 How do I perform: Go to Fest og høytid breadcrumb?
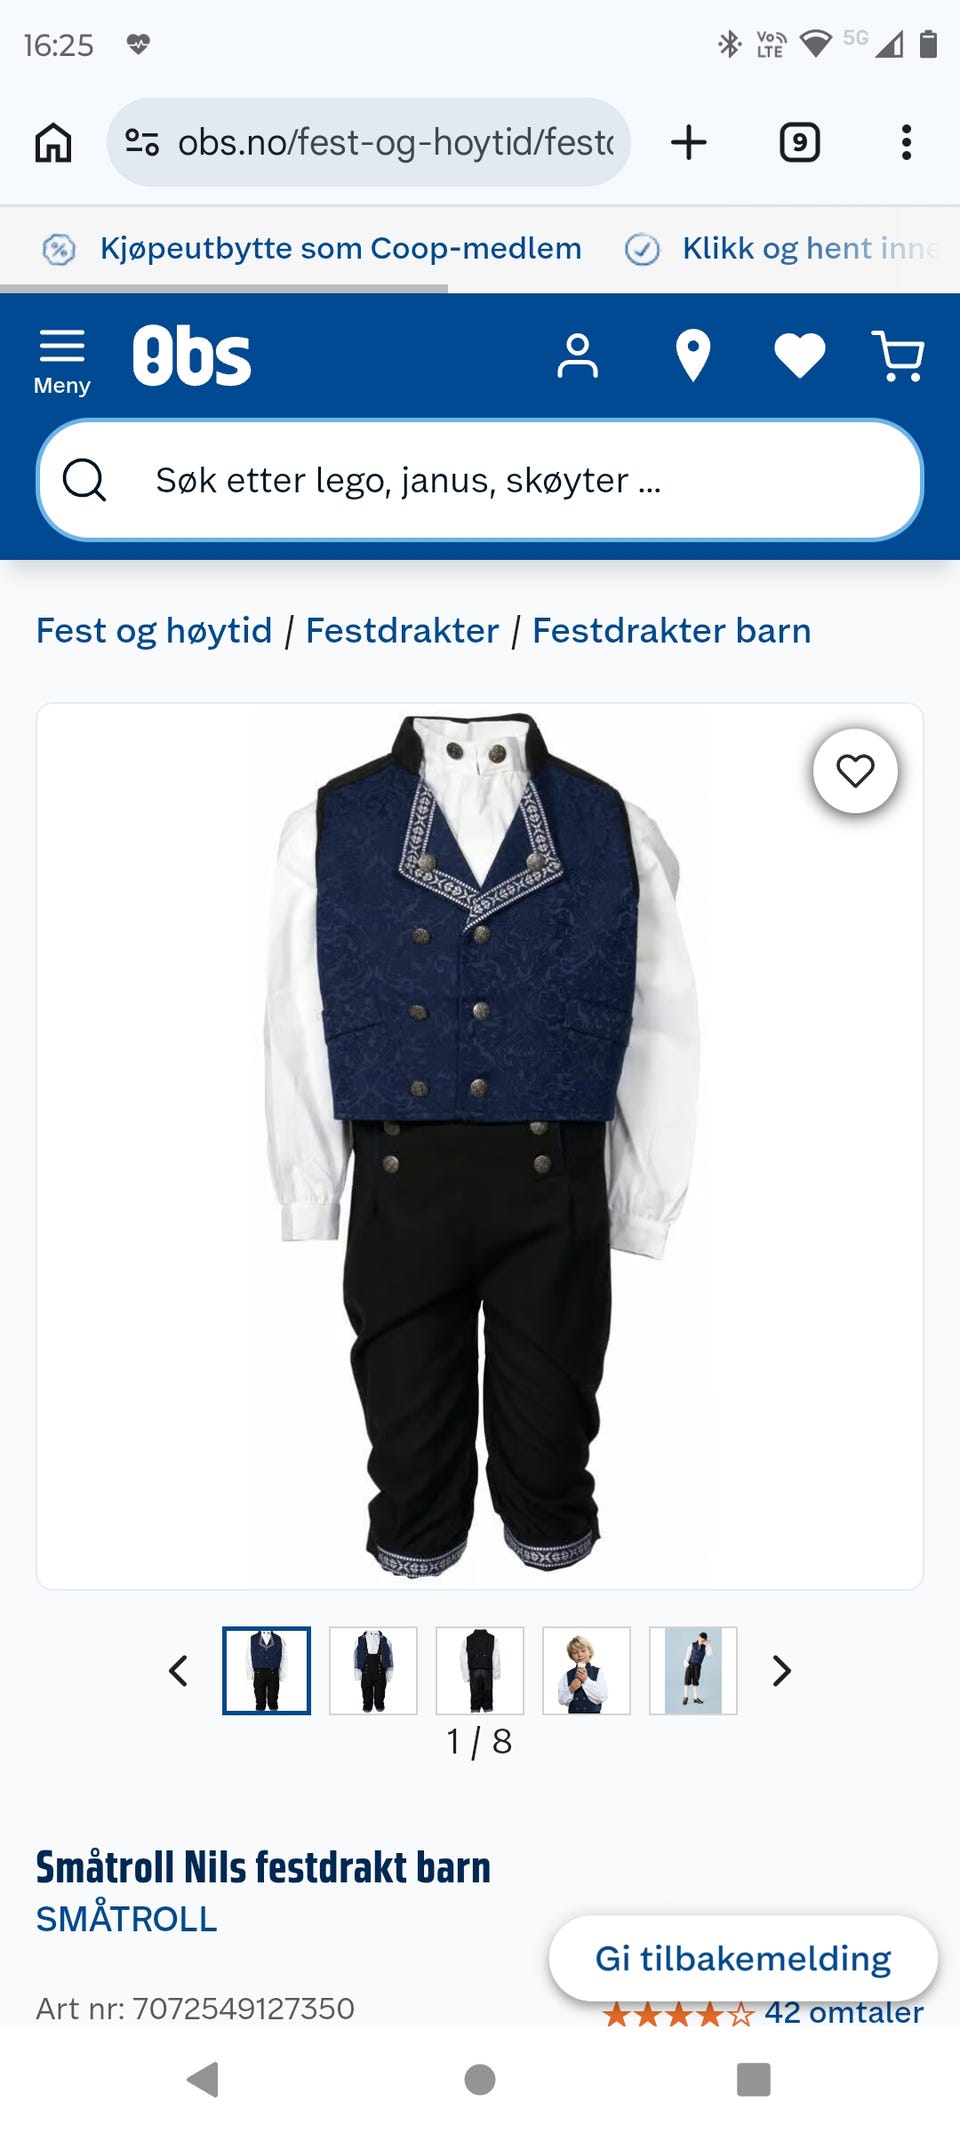click(154, 631)
